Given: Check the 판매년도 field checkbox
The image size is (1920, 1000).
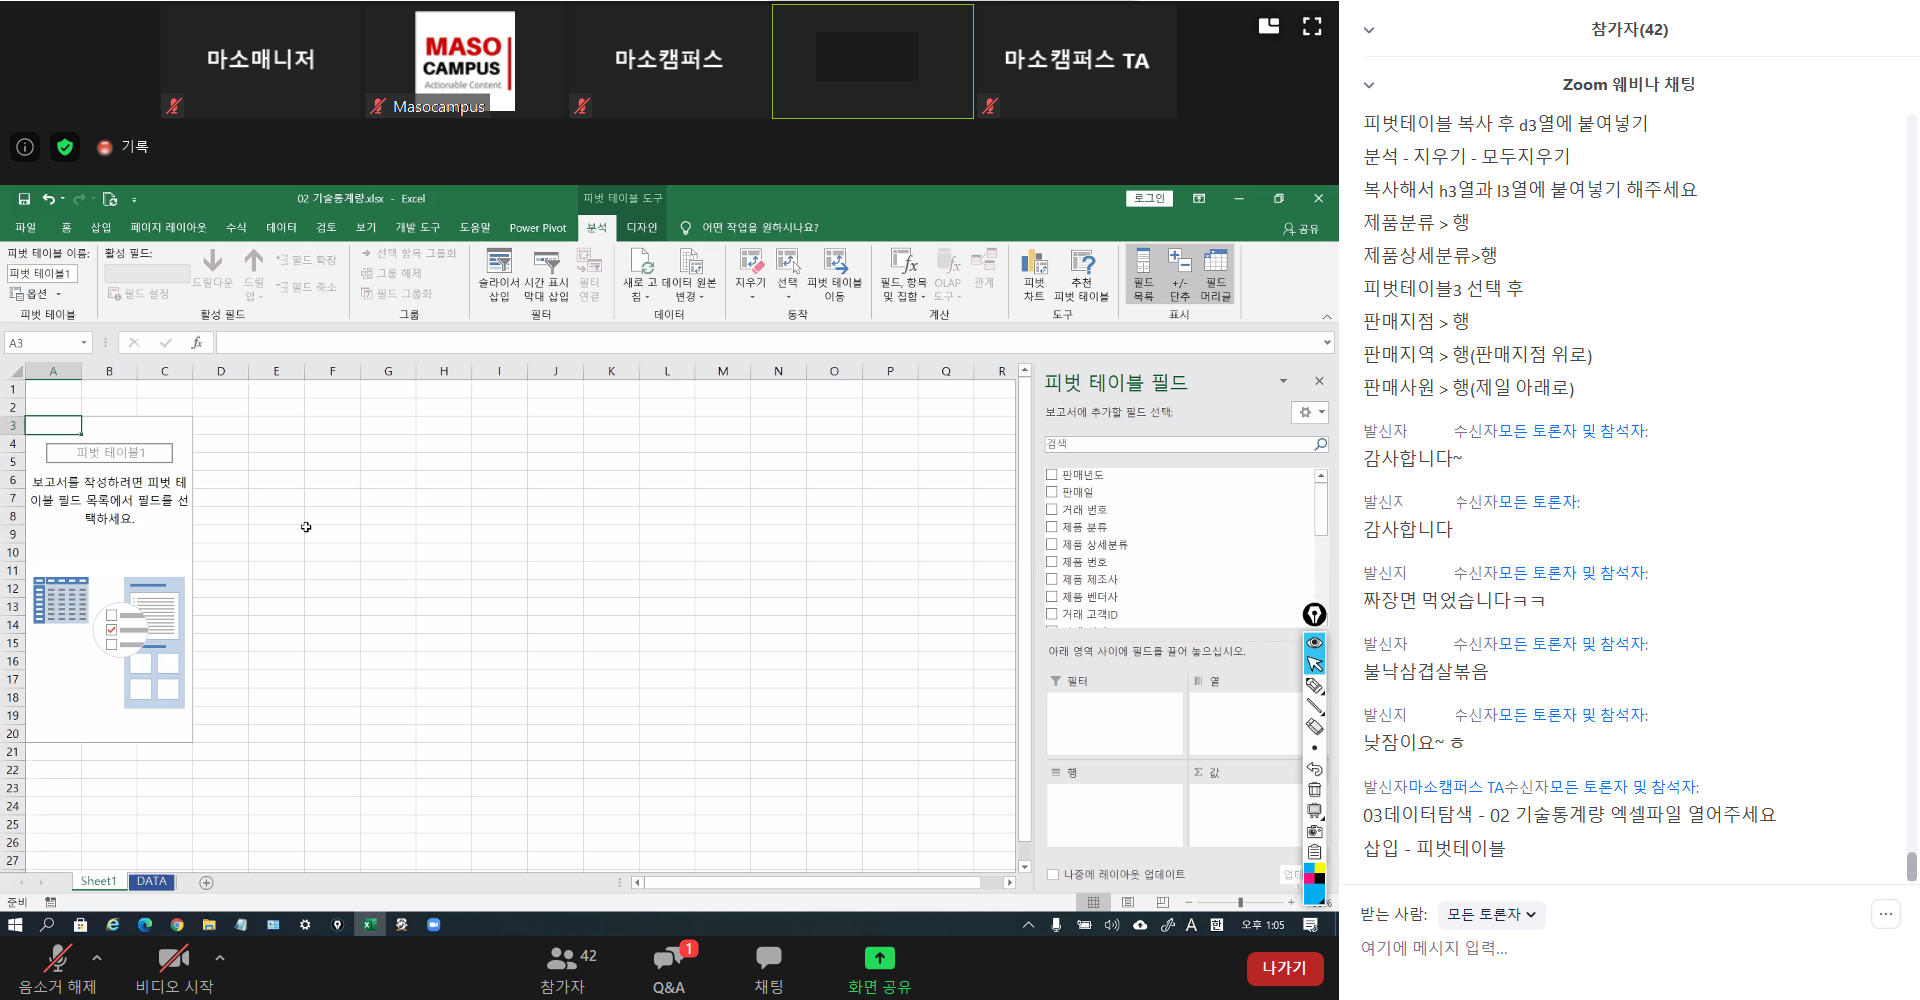Looking at the screenshot, I should [x=1052, y=475].
